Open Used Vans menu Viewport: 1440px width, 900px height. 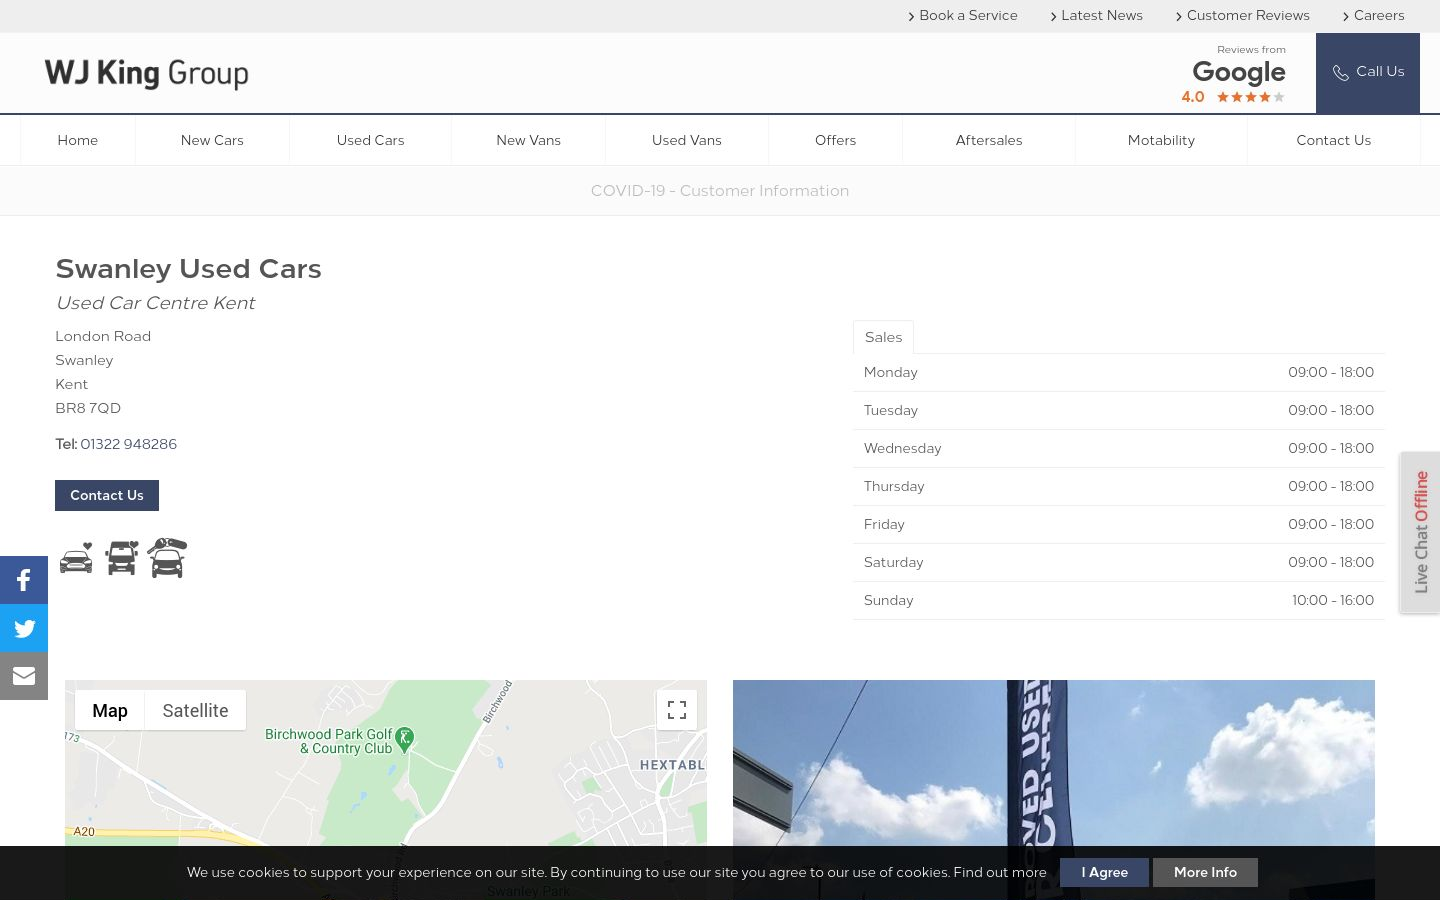click(687, 140)
